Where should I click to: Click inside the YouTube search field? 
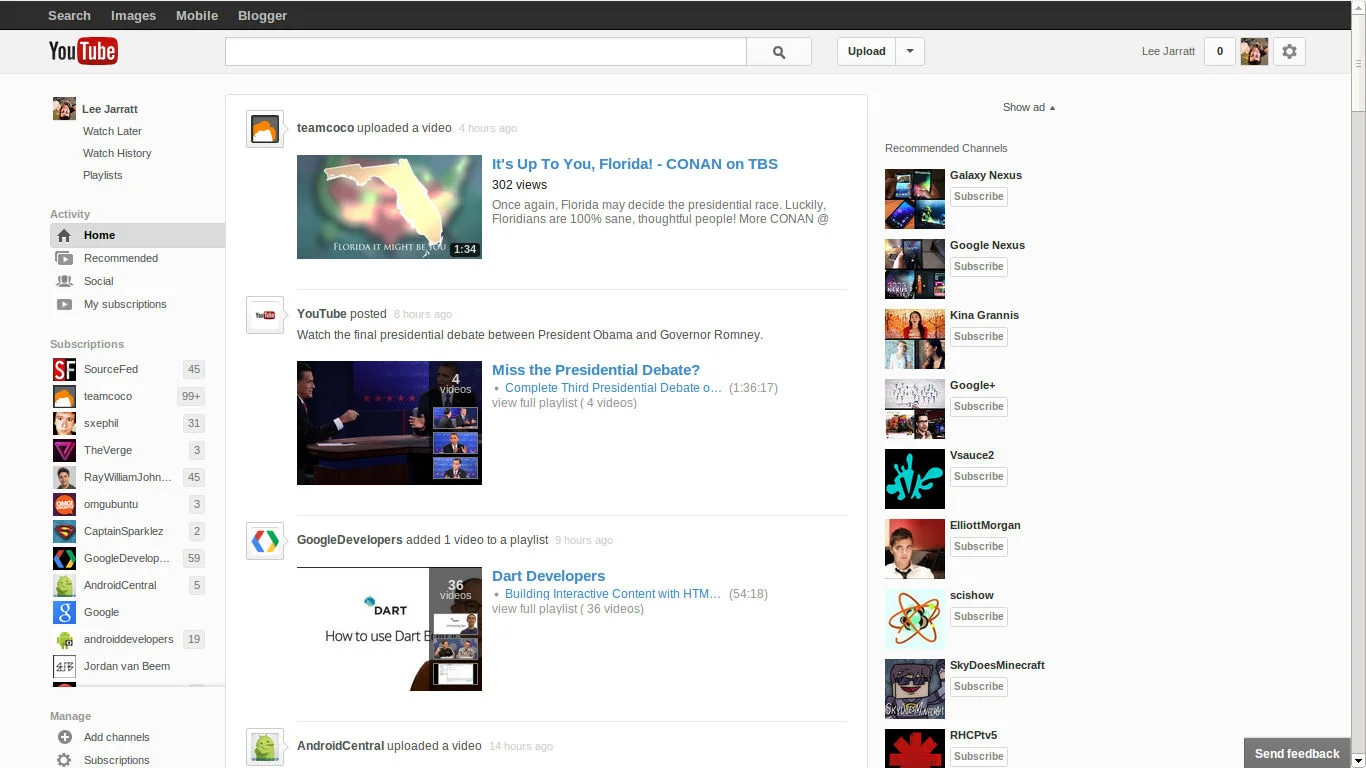pyautogui.click(x=485, y=52)
